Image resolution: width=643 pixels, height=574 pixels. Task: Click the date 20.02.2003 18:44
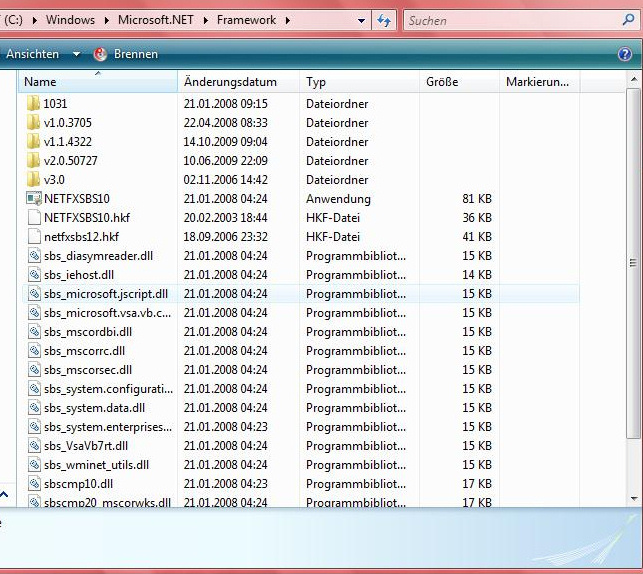pos(225,217)
